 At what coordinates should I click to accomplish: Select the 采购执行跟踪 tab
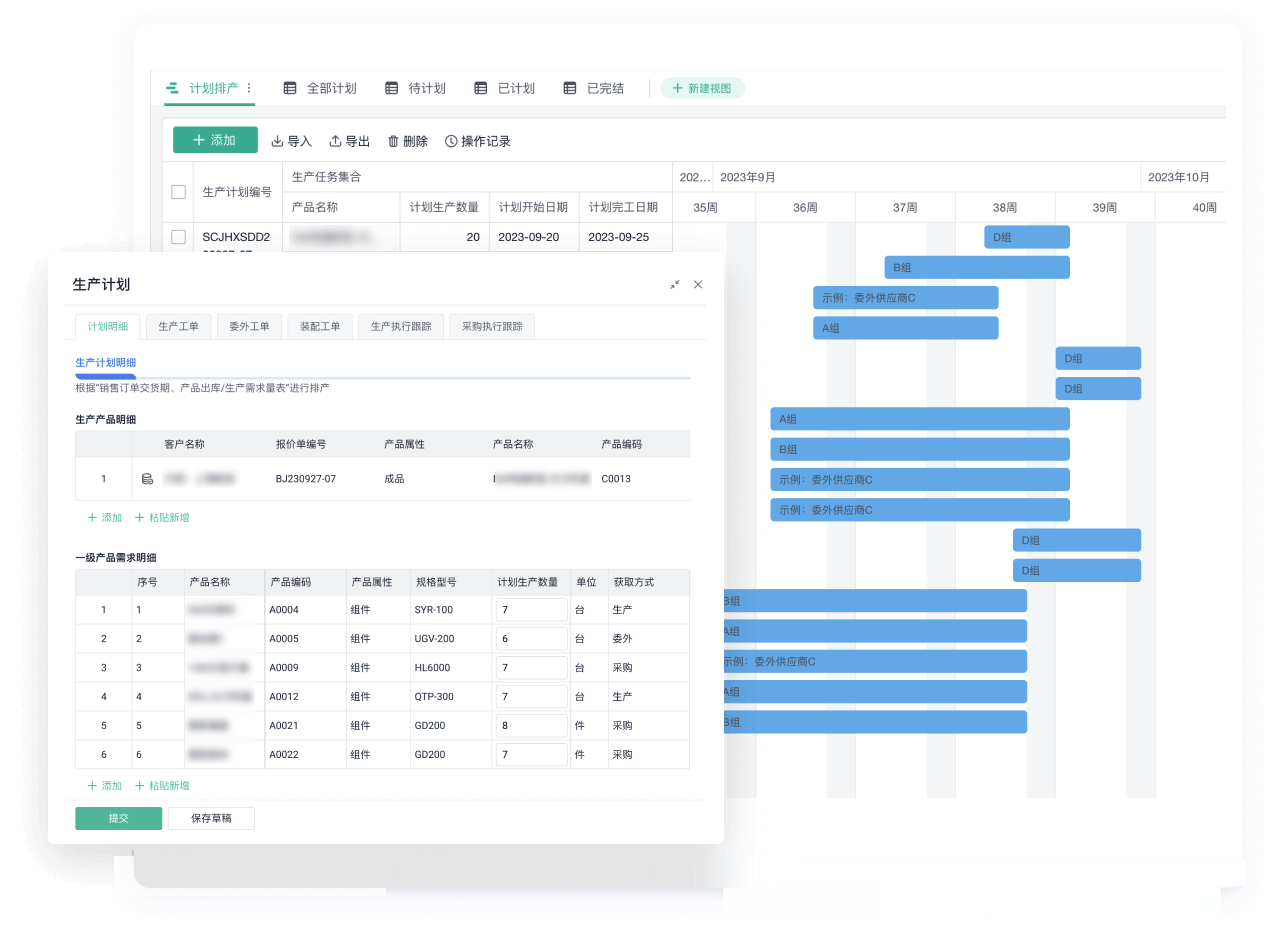click(491, 326)
